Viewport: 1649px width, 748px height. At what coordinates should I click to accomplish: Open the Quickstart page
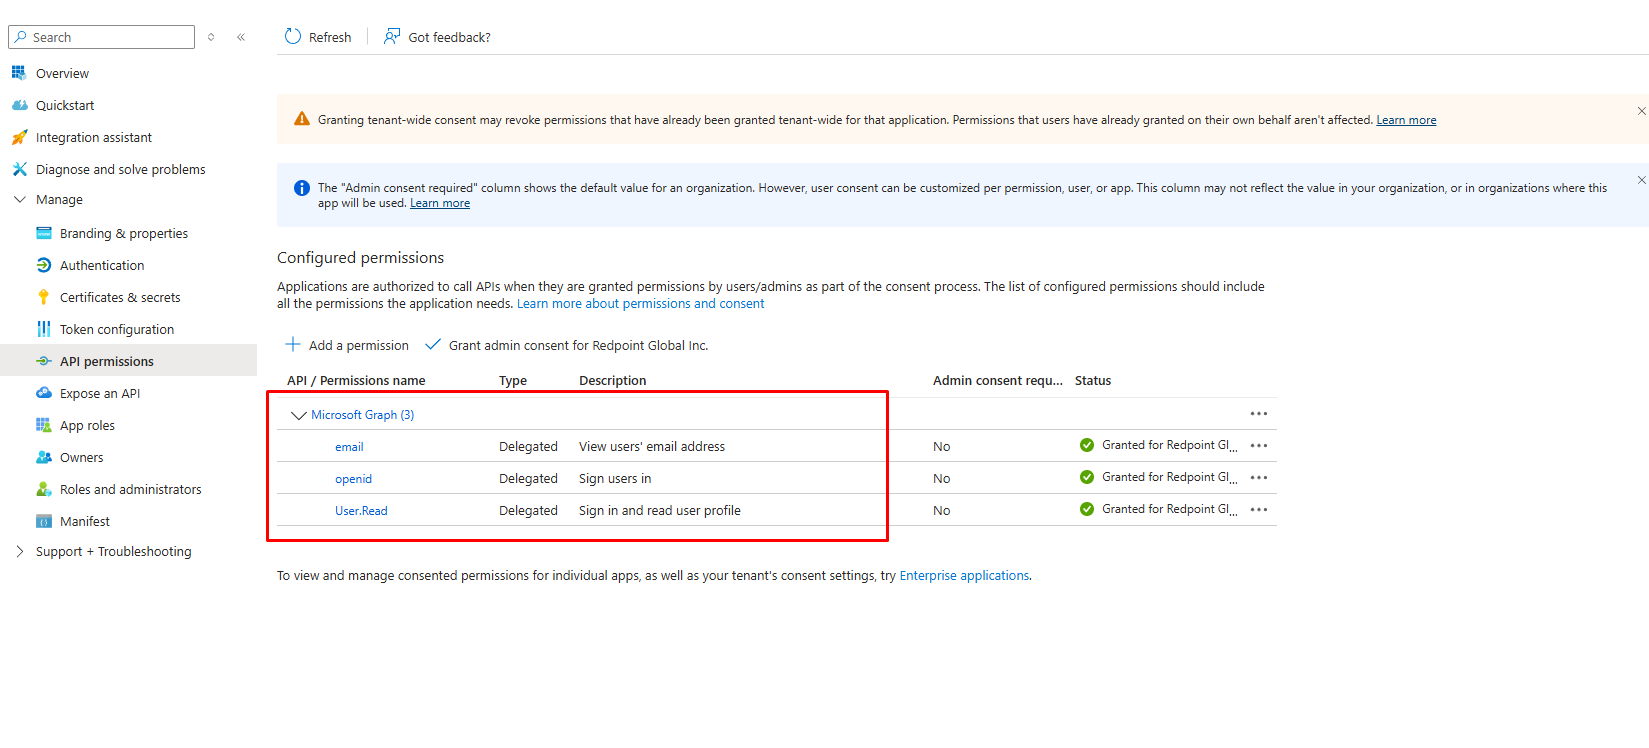click(65, 105)
